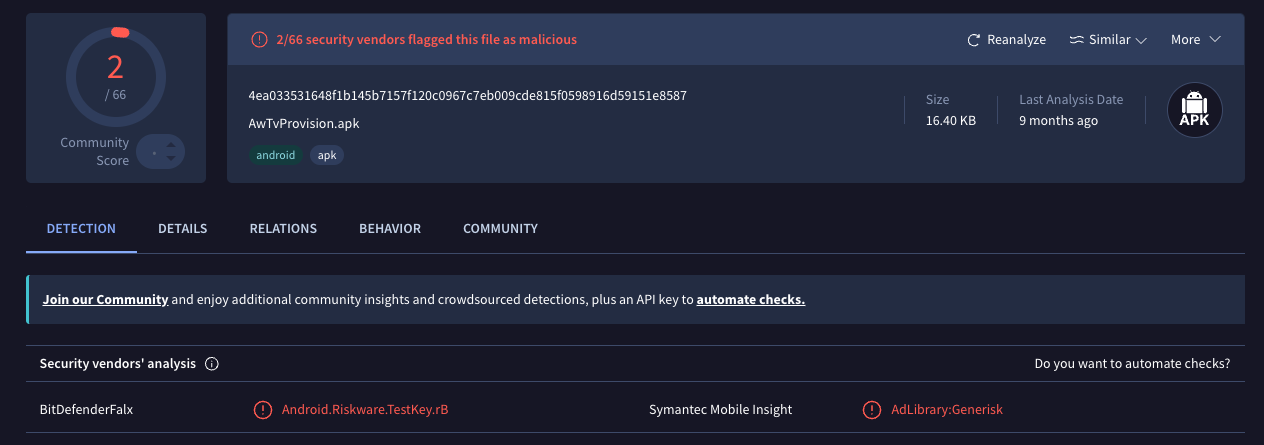This screenshot has height=445, width=1264.
Task: Click the AwTvProvision.apk file name
Action: click(x=304, y=124)
